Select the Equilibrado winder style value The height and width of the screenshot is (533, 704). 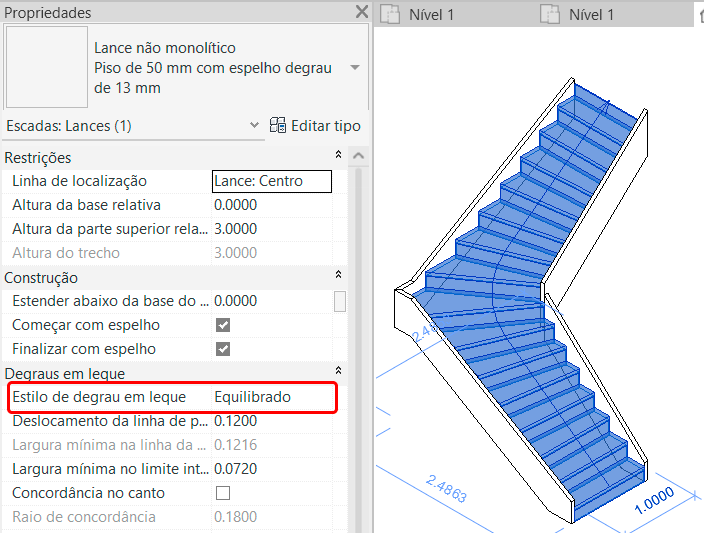tap(252, 397)
